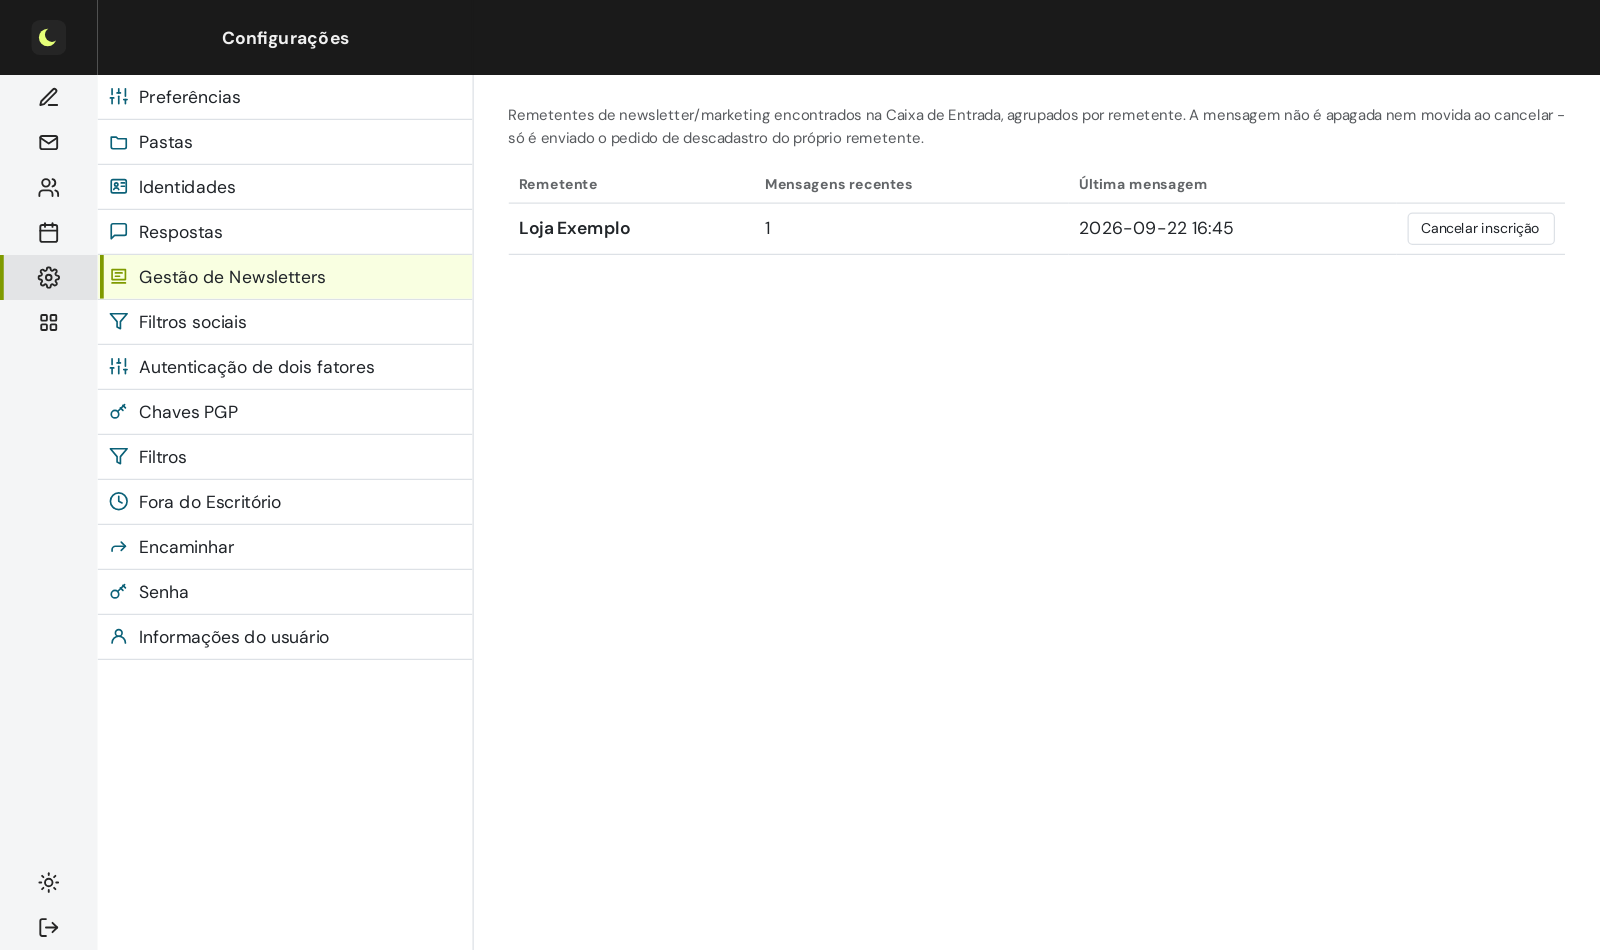
Task: Open Filtros sociais section
Action: click(x=285, y=322)
